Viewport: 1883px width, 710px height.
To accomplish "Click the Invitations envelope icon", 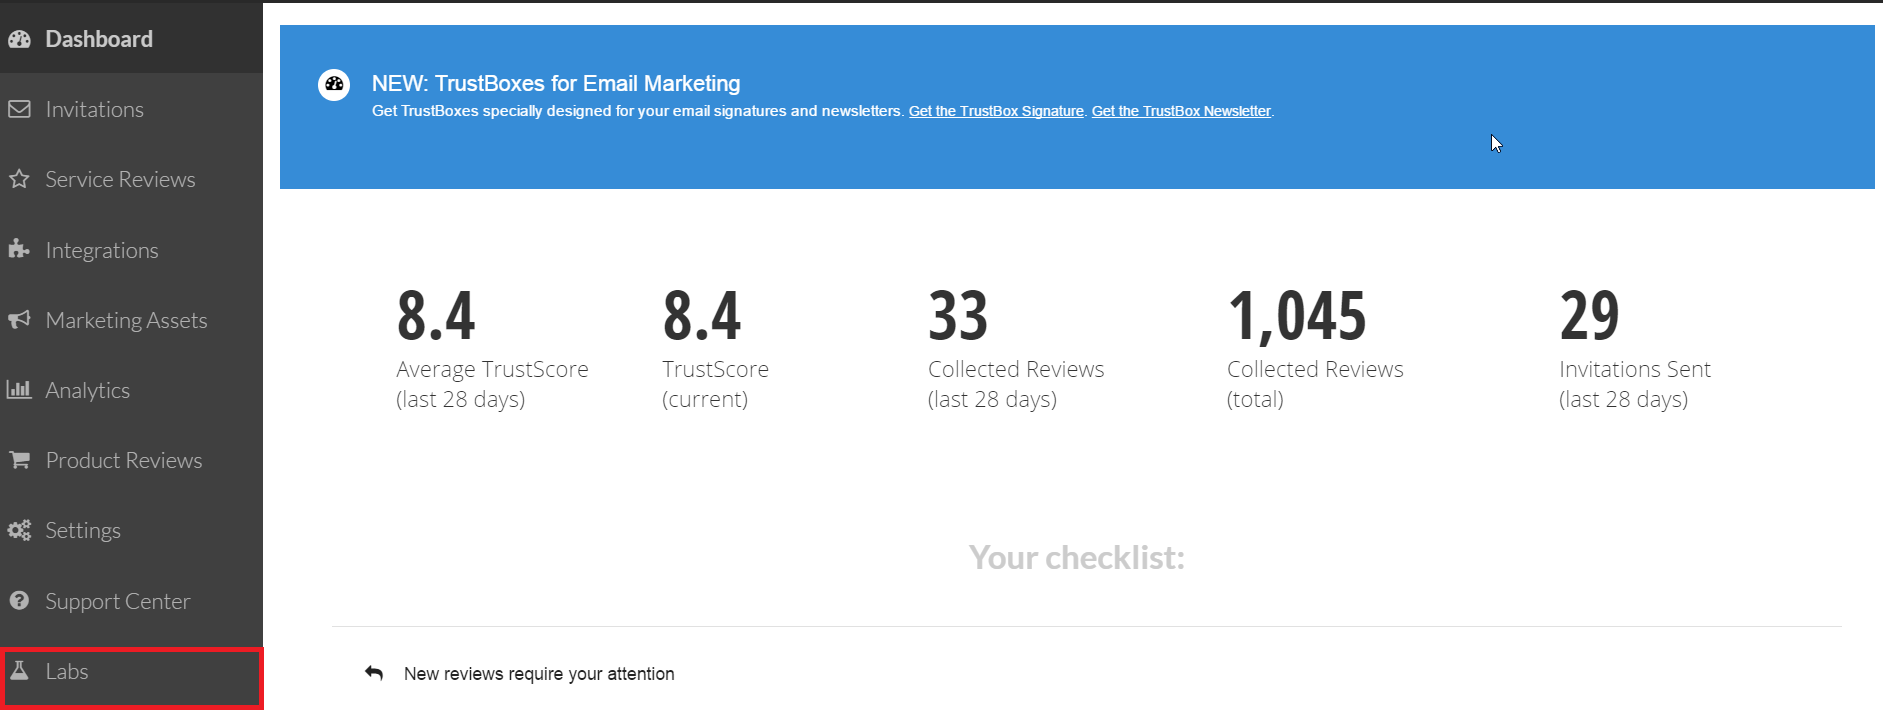I will 19,109.
